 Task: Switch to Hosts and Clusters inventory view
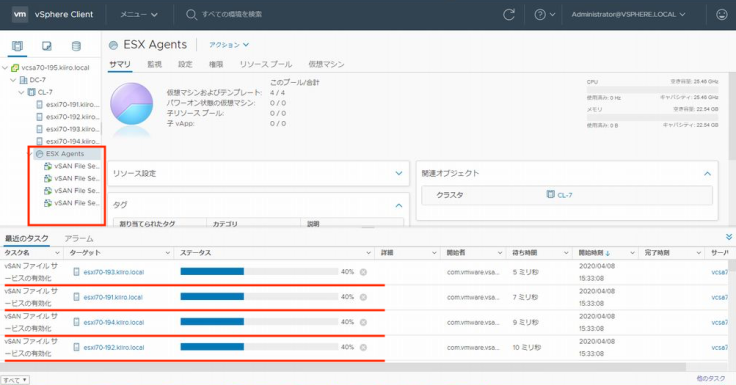[17, 46]
